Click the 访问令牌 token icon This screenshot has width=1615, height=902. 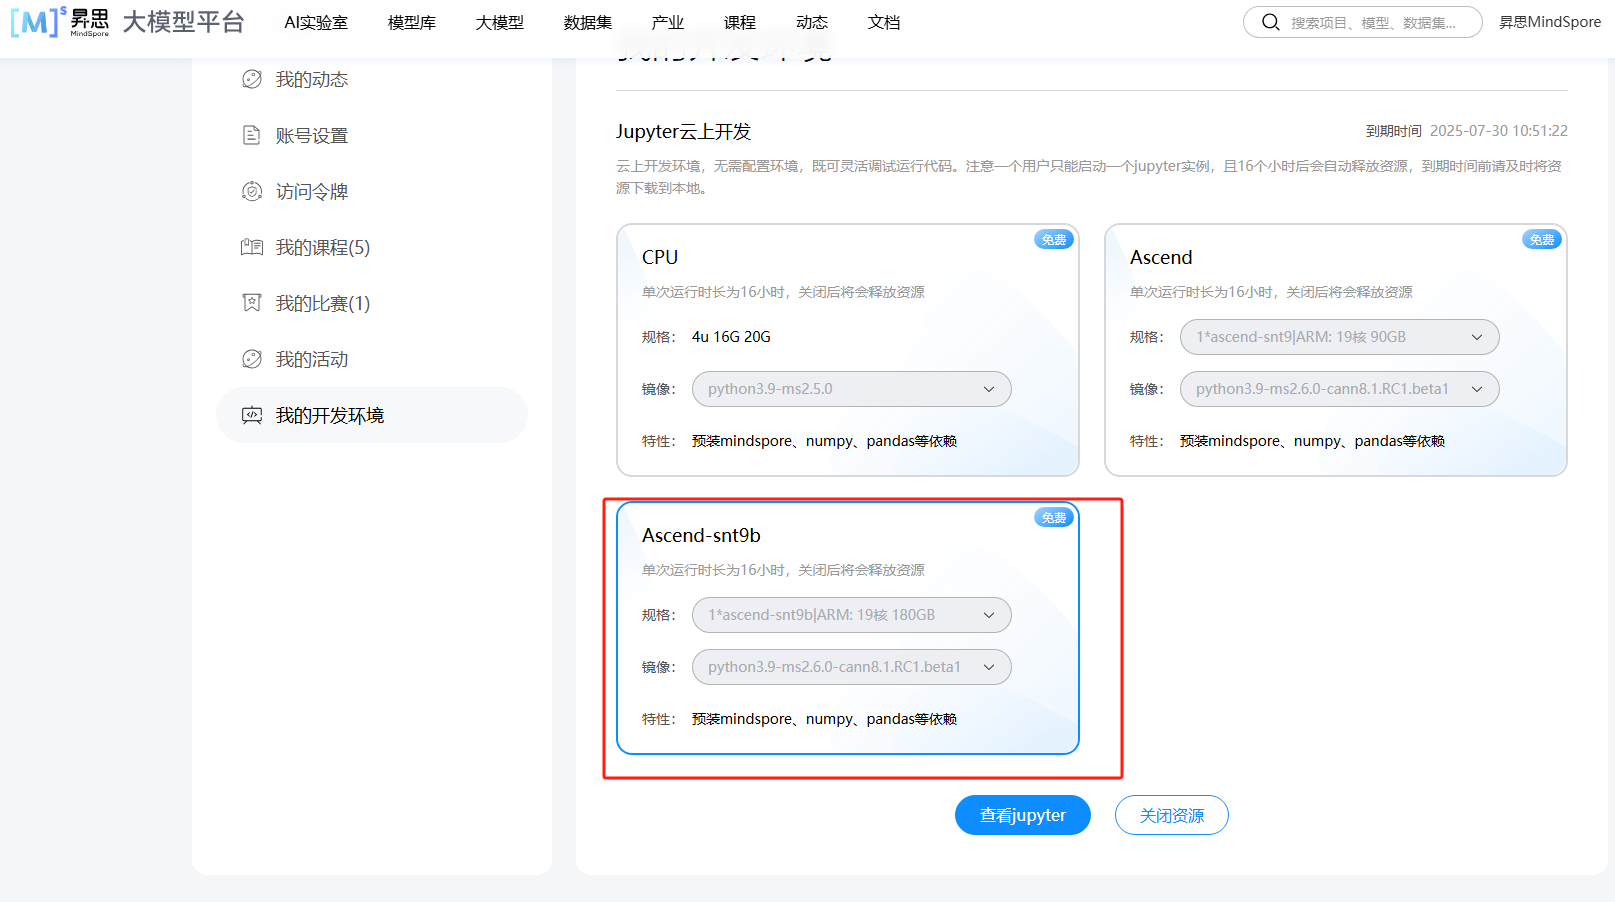click(252, 191)
